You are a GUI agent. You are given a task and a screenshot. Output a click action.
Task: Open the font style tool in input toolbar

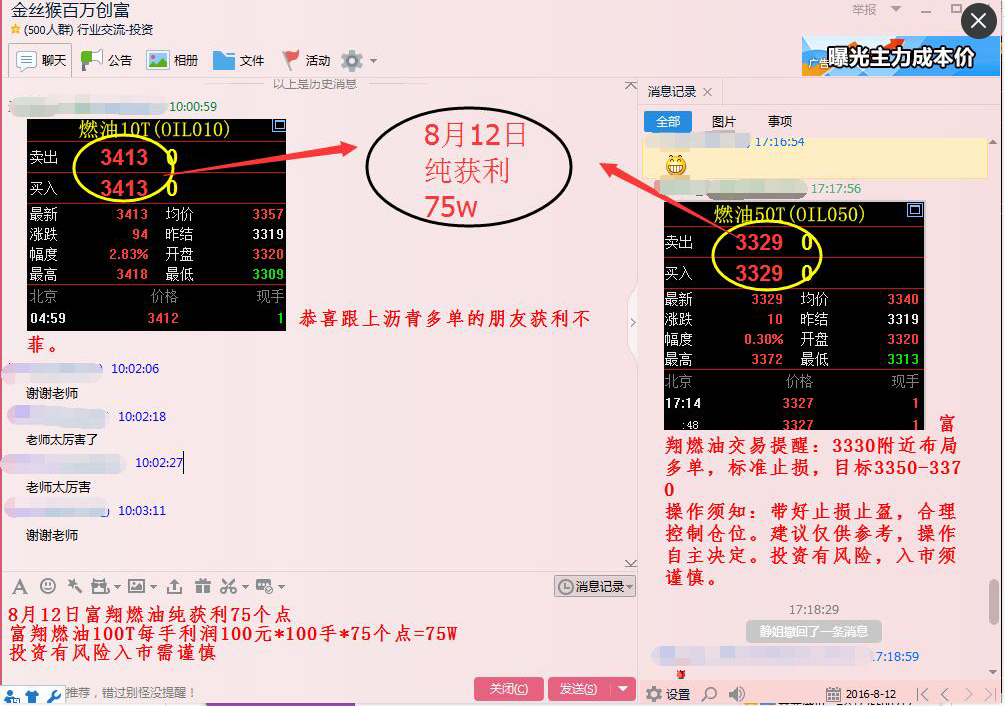(x=20, y=586)
